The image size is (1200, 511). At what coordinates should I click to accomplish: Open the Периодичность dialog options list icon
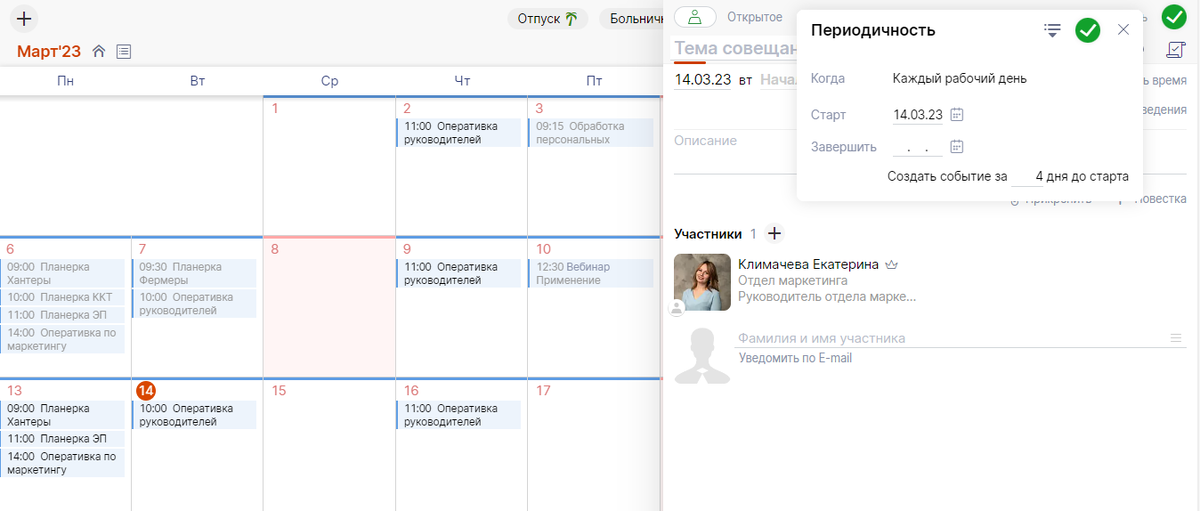1052,30
